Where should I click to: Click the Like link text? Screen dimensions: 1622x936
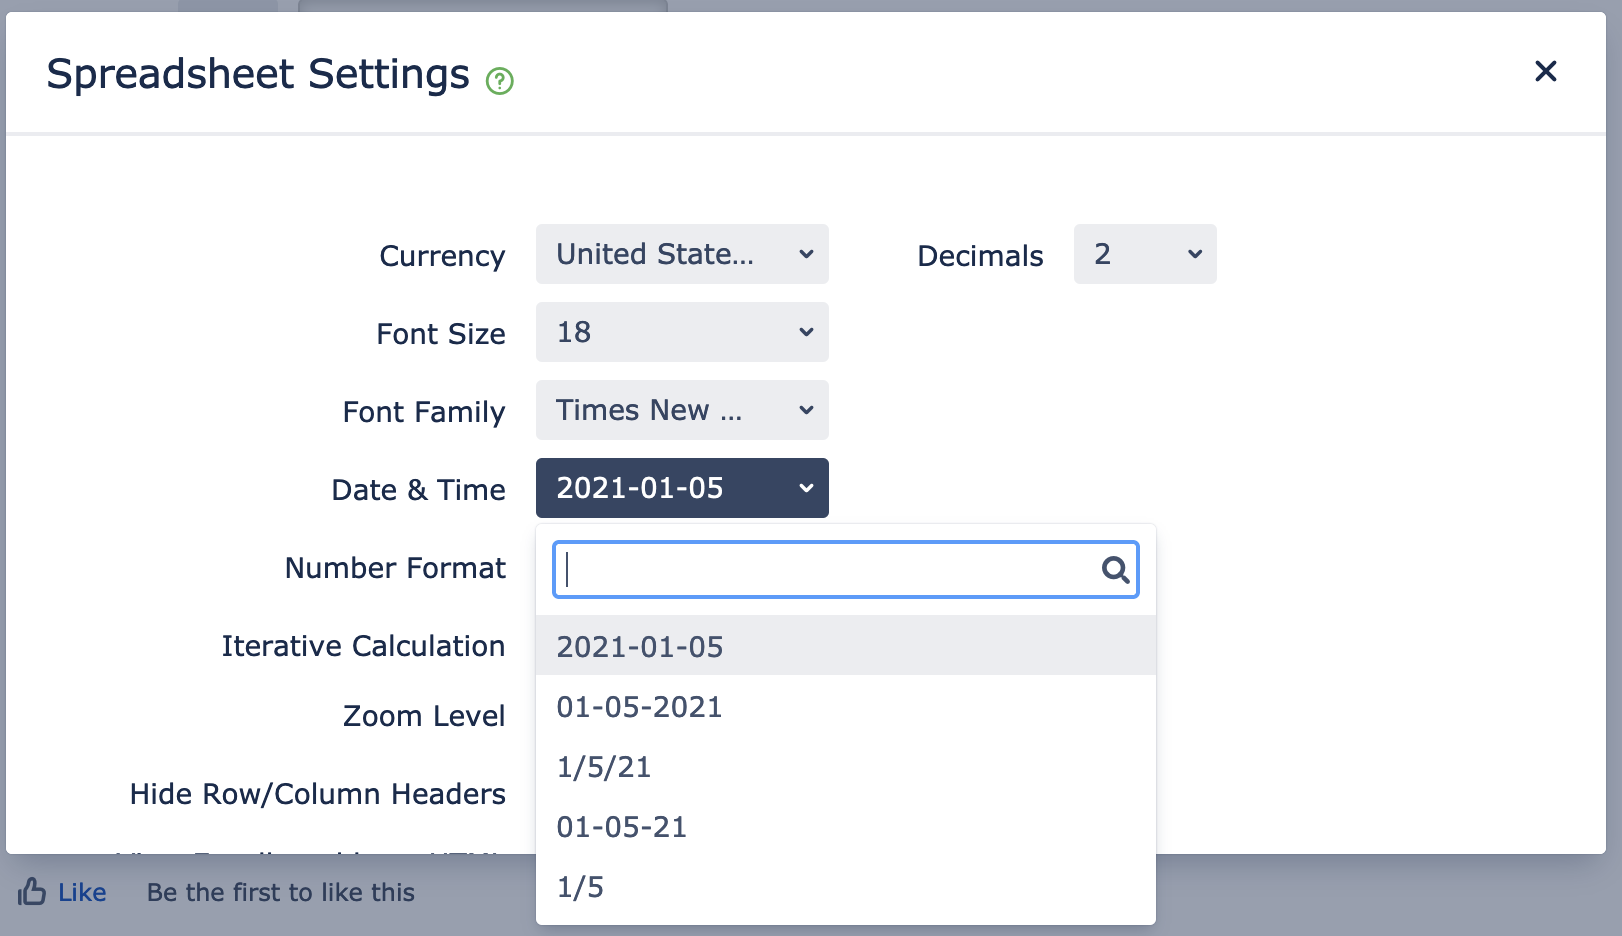pos(82,892)
